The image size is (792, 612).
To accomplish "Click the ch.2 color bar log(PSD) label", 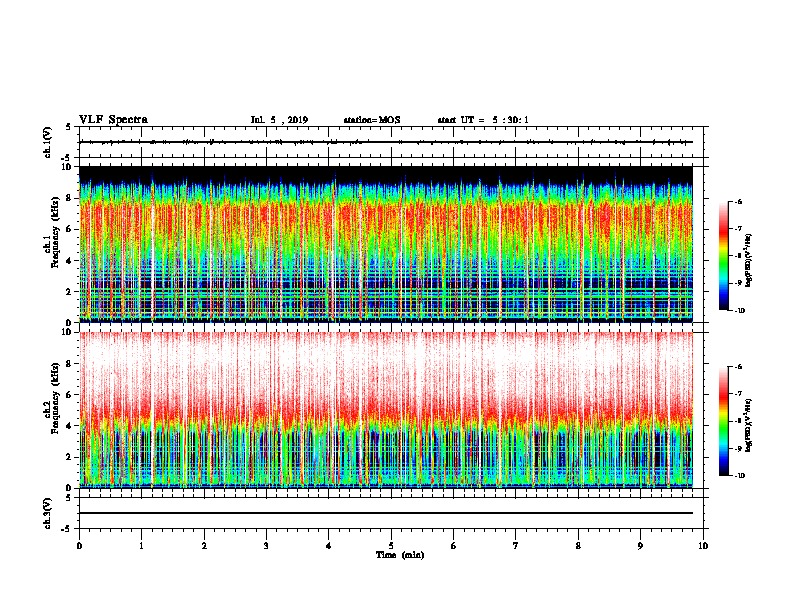I will [748, 425].
